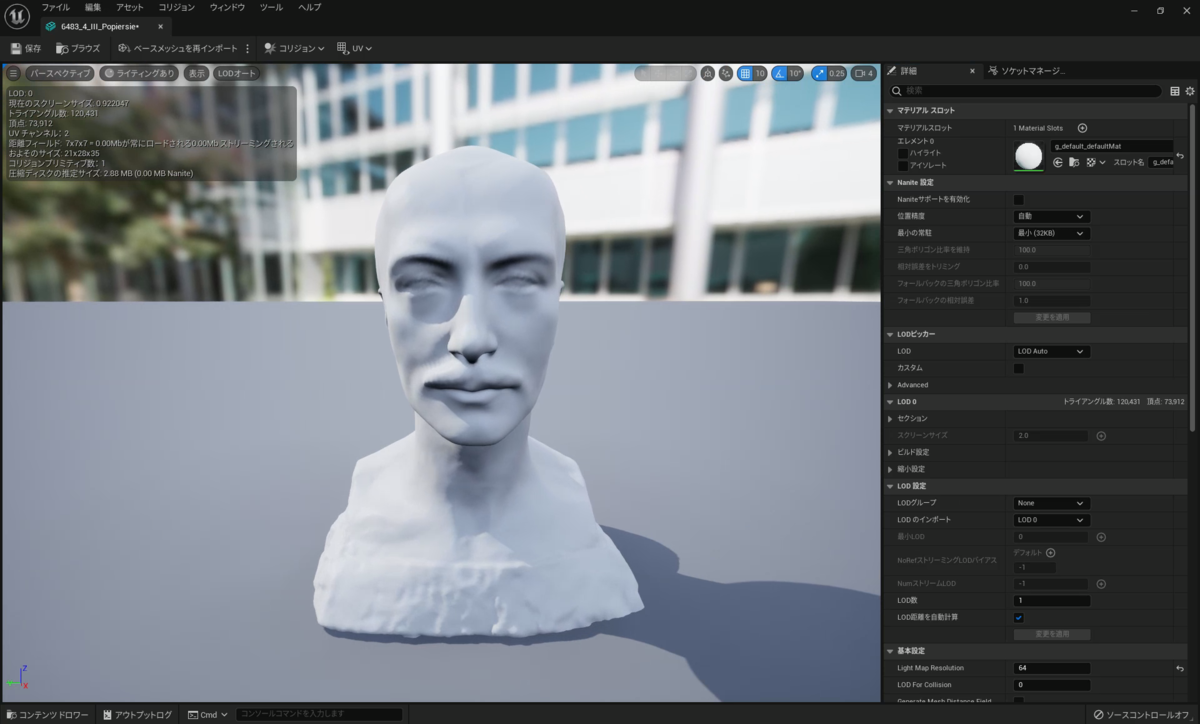Click plus icon next to 最小LOD

[x=1101, y=537]
